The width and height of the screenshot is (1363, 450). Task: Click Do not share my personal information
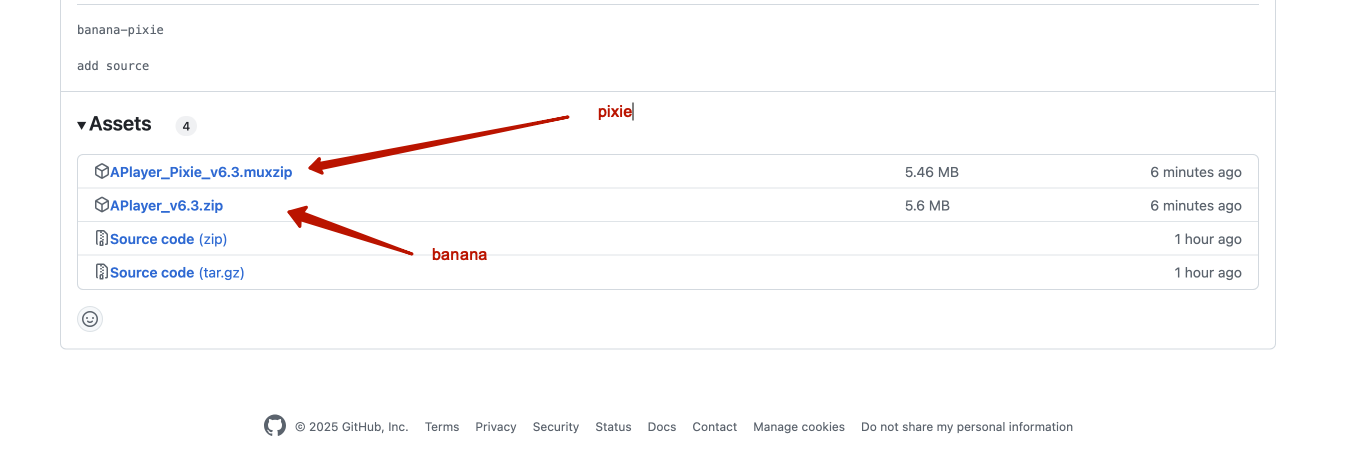[x=967, y=427]
